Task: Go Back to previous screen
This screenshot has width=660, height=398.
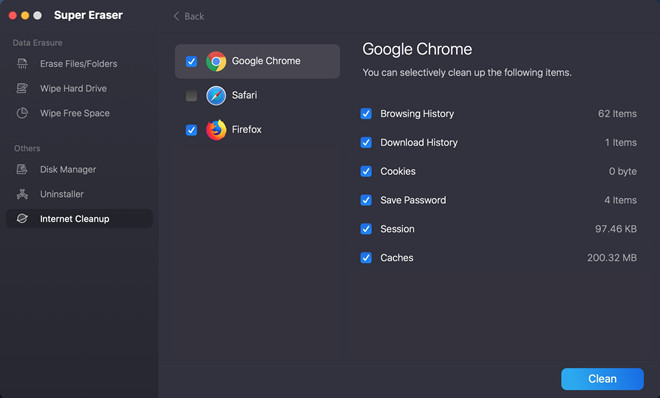Action: click(189, 16)
